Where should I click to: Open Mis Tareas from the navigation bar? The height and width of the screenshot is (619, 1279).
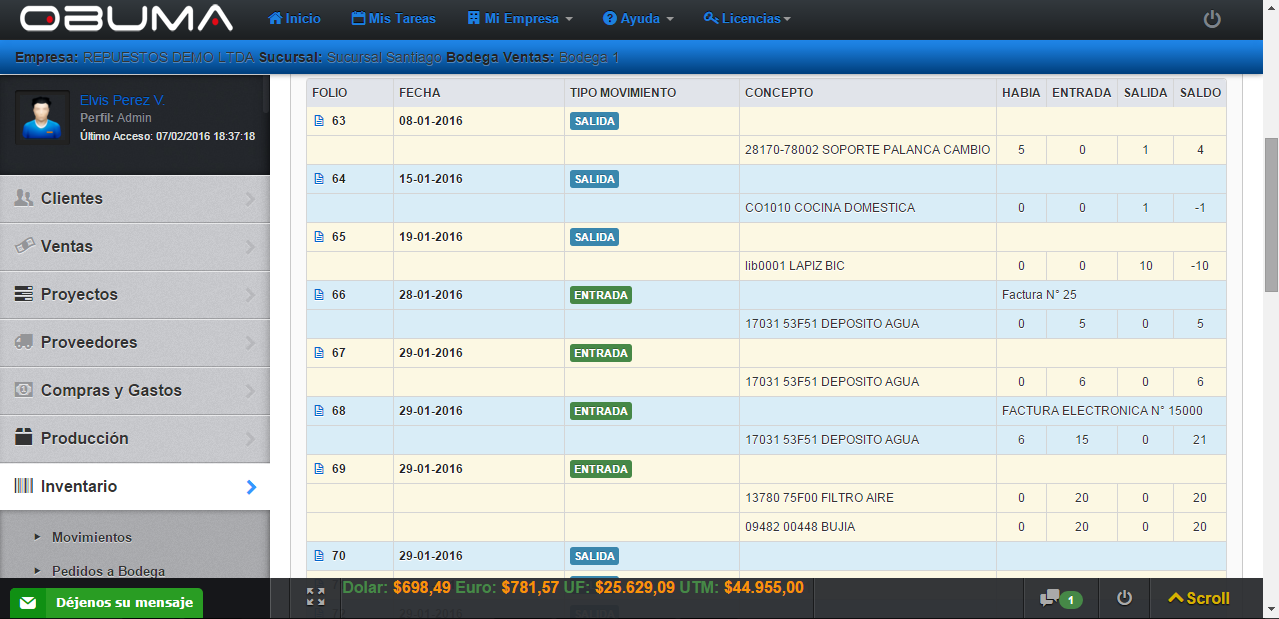[393, 19]
